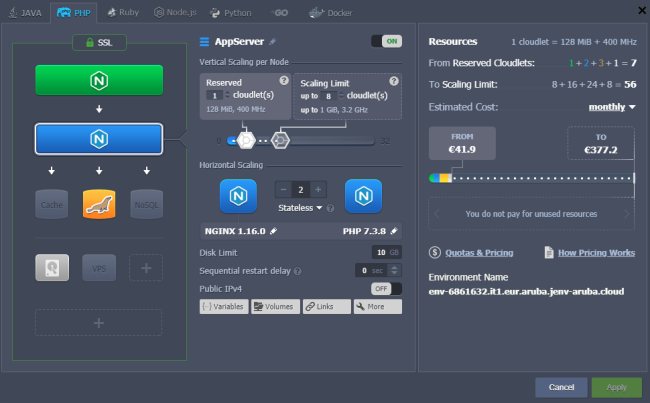This screenshot has width=650, height=403.
Task: Select the GO tab
Action: 280,13
